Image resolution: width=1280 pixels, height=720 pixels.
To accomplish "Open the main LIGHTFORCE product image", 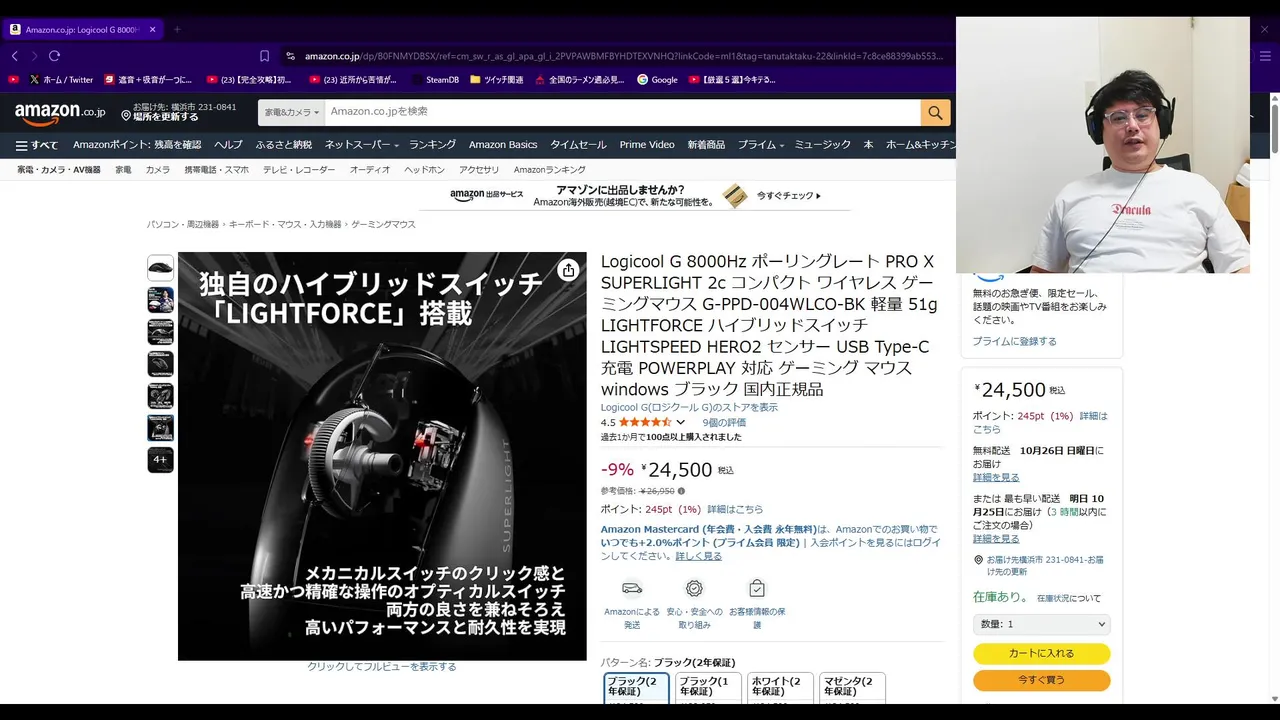I will click(x=382, y=456).
